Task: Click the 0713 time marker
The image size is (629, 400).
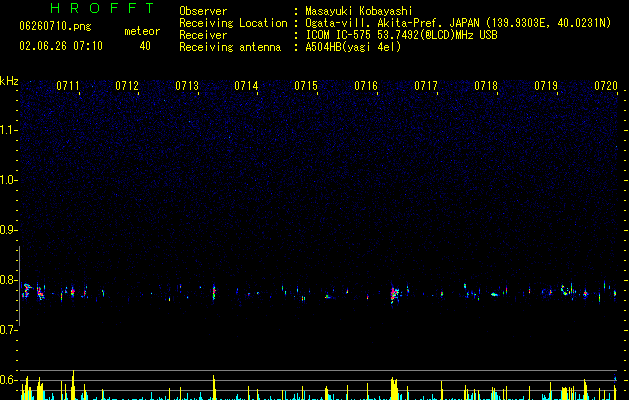Action: (187, 86)
